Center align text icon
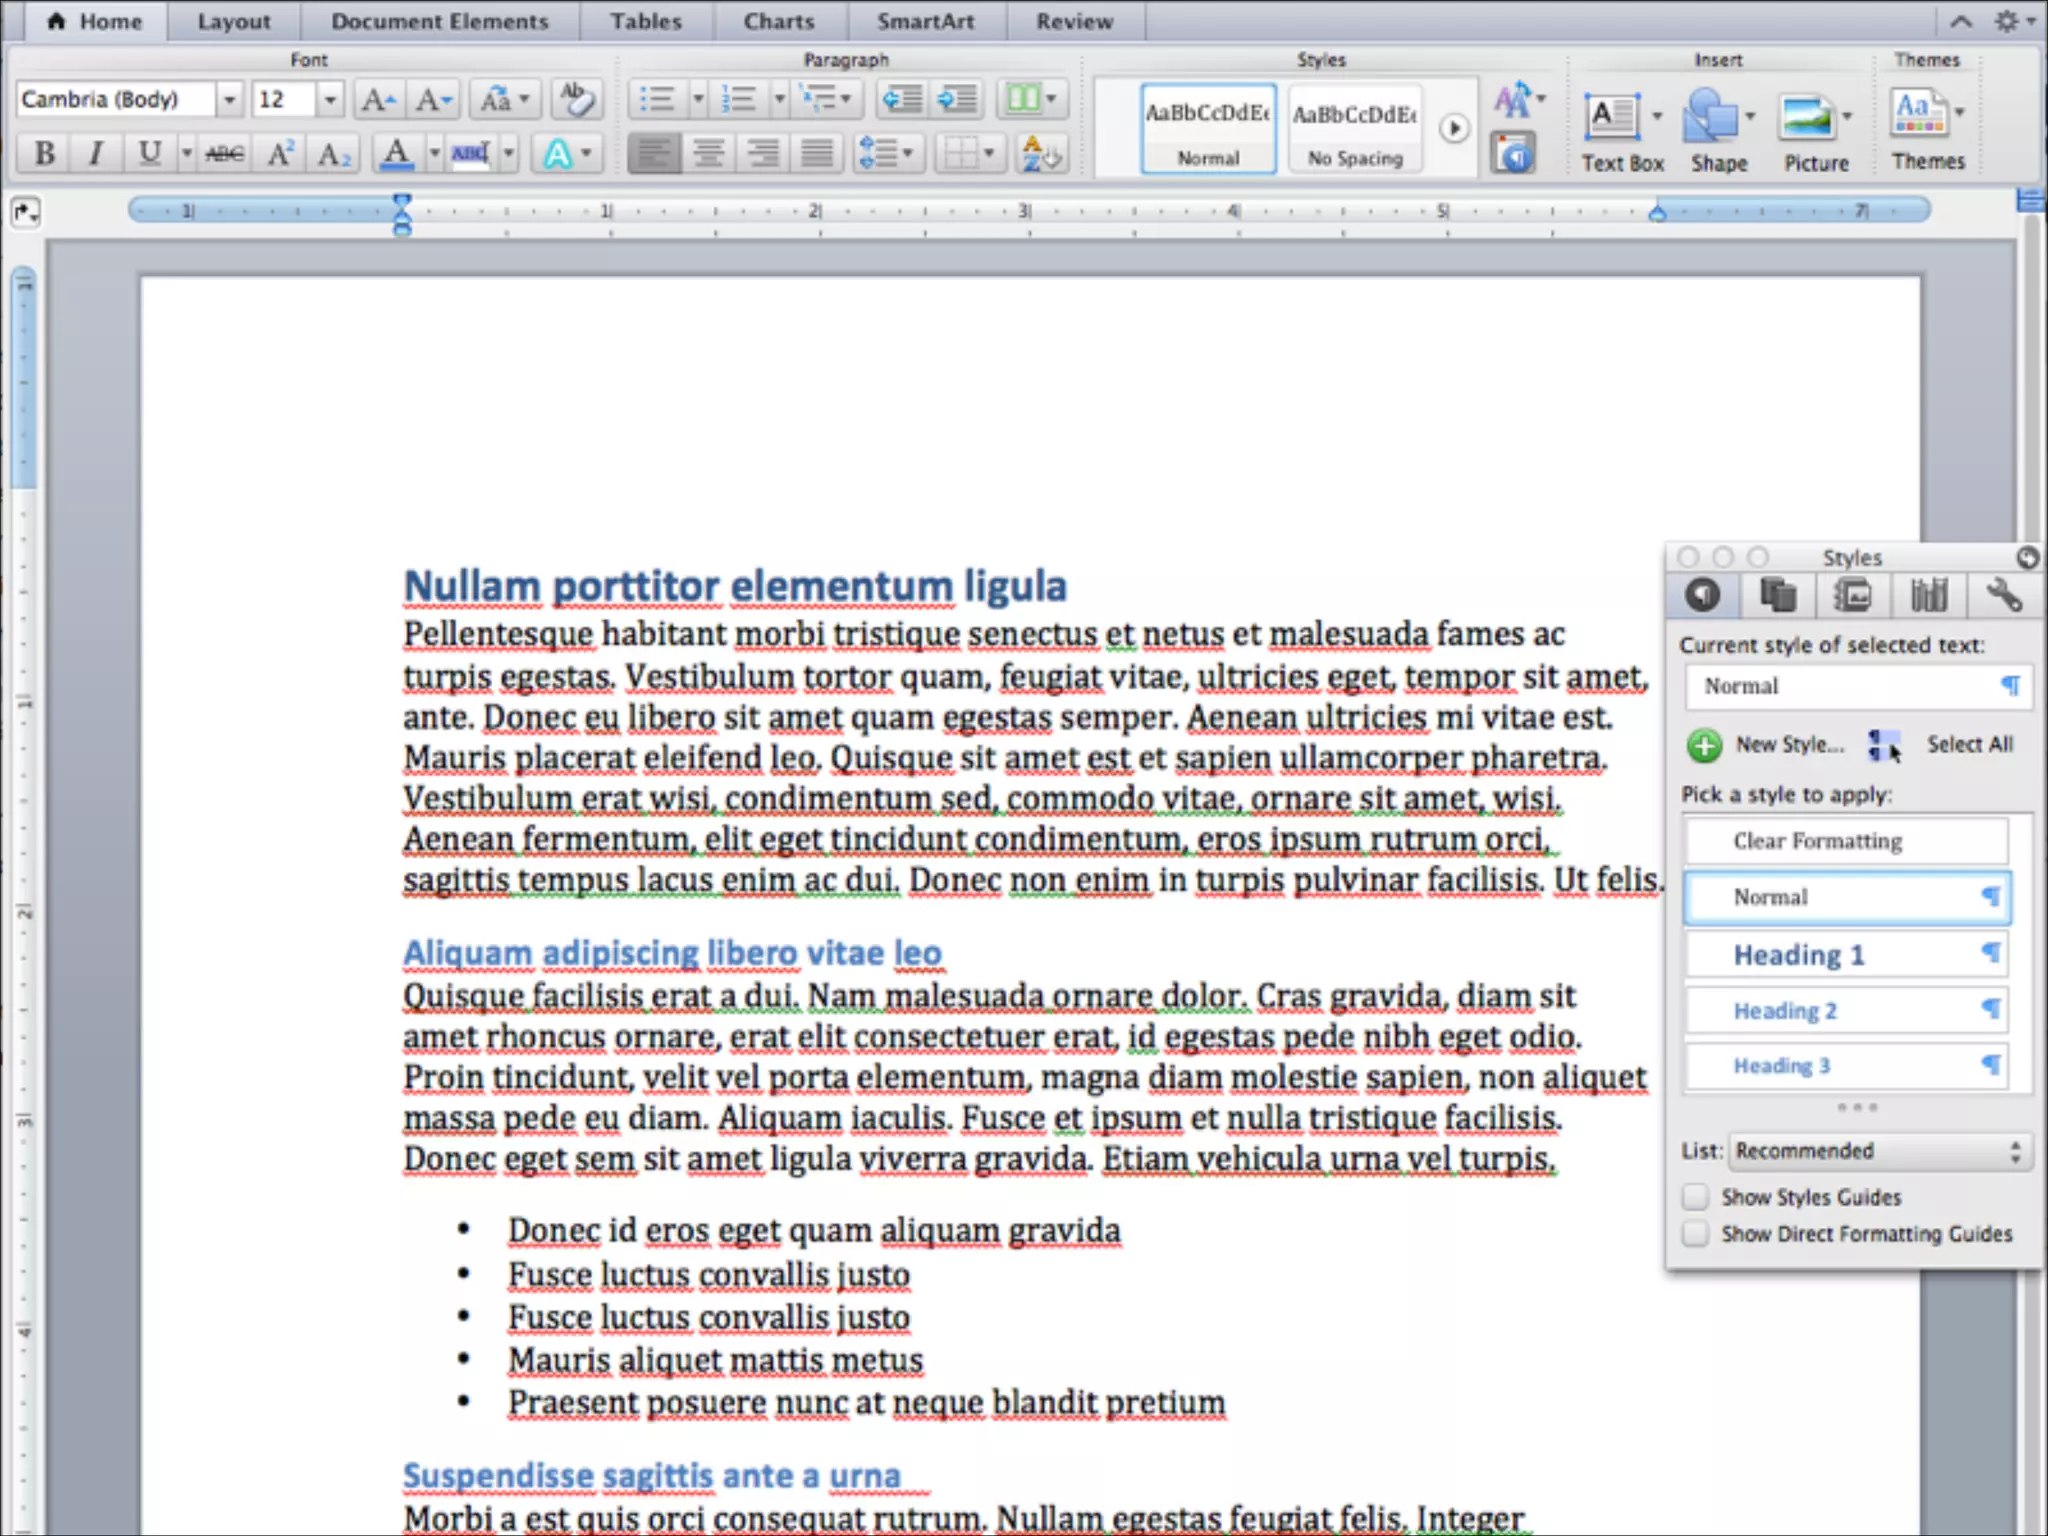 709,153
